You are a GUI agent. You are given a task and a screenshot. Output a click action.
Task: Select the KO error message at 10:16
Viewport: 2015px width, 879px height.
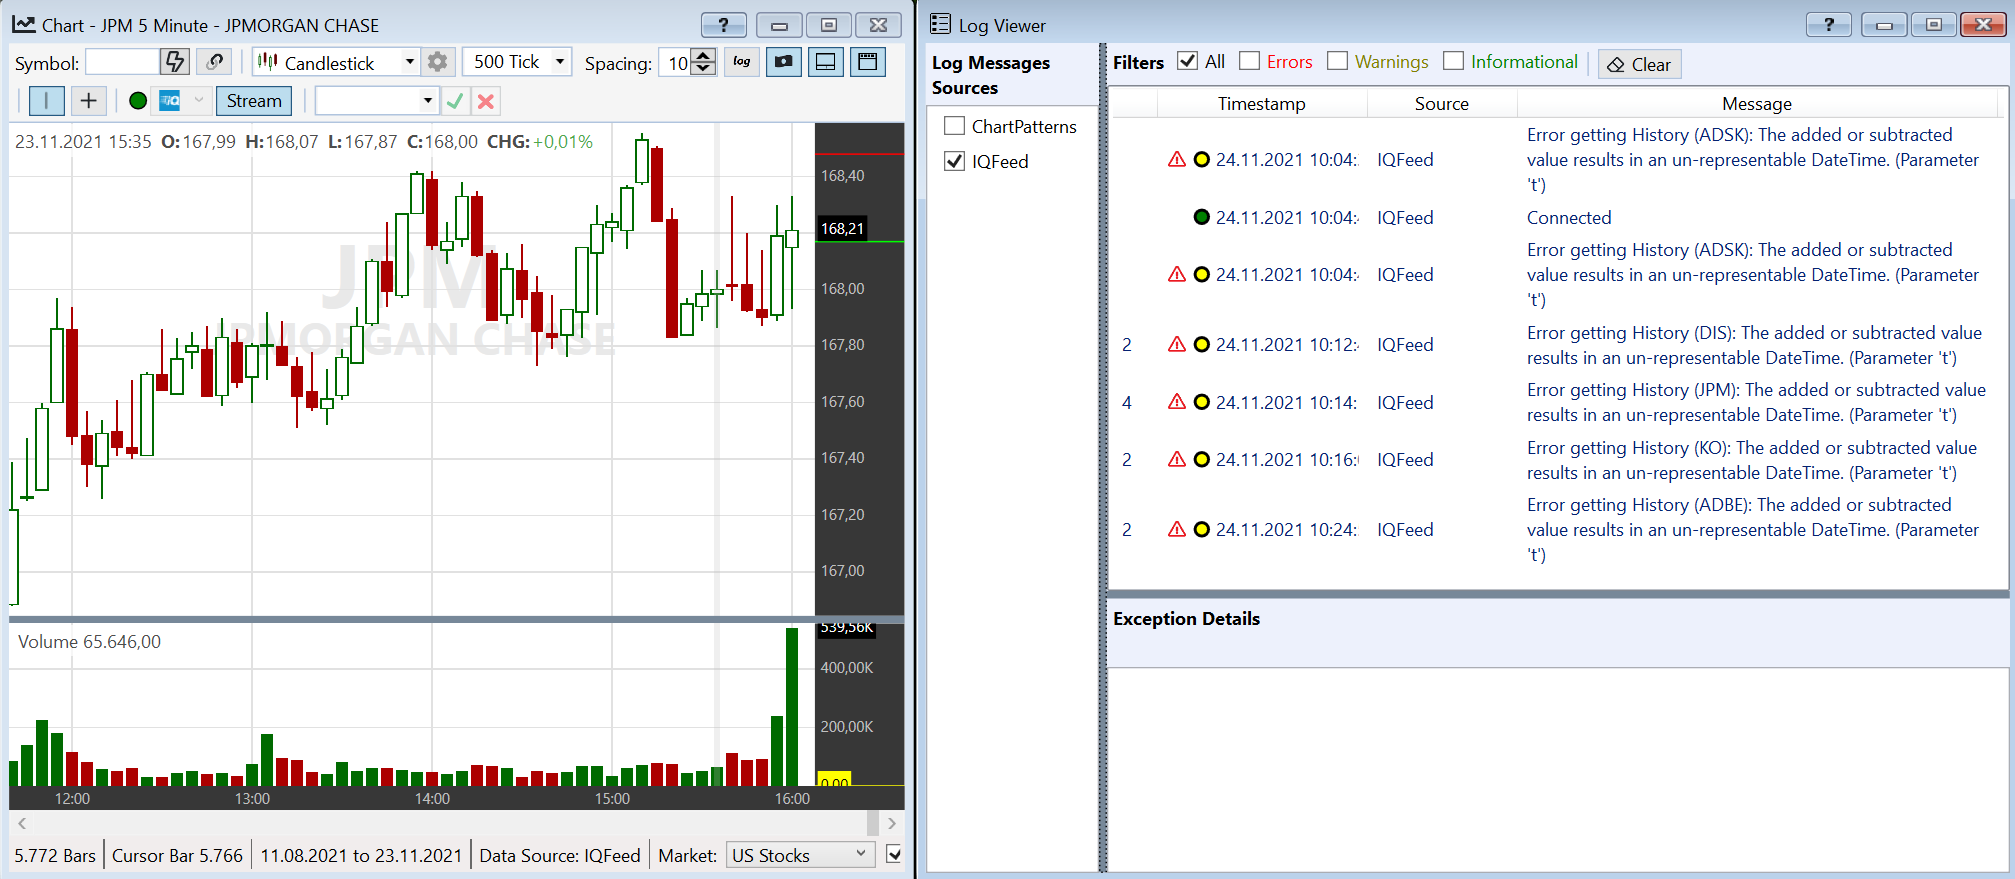1752,460
